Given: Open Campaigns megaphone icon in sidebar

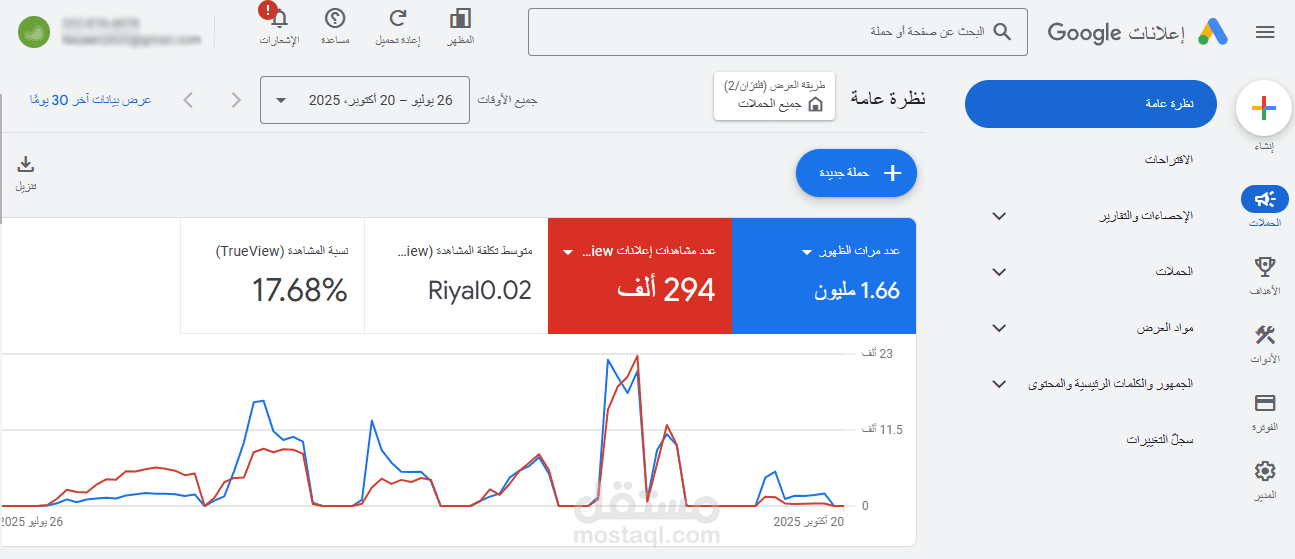Looking at the screenshot, I should (x=1264, y=199).
